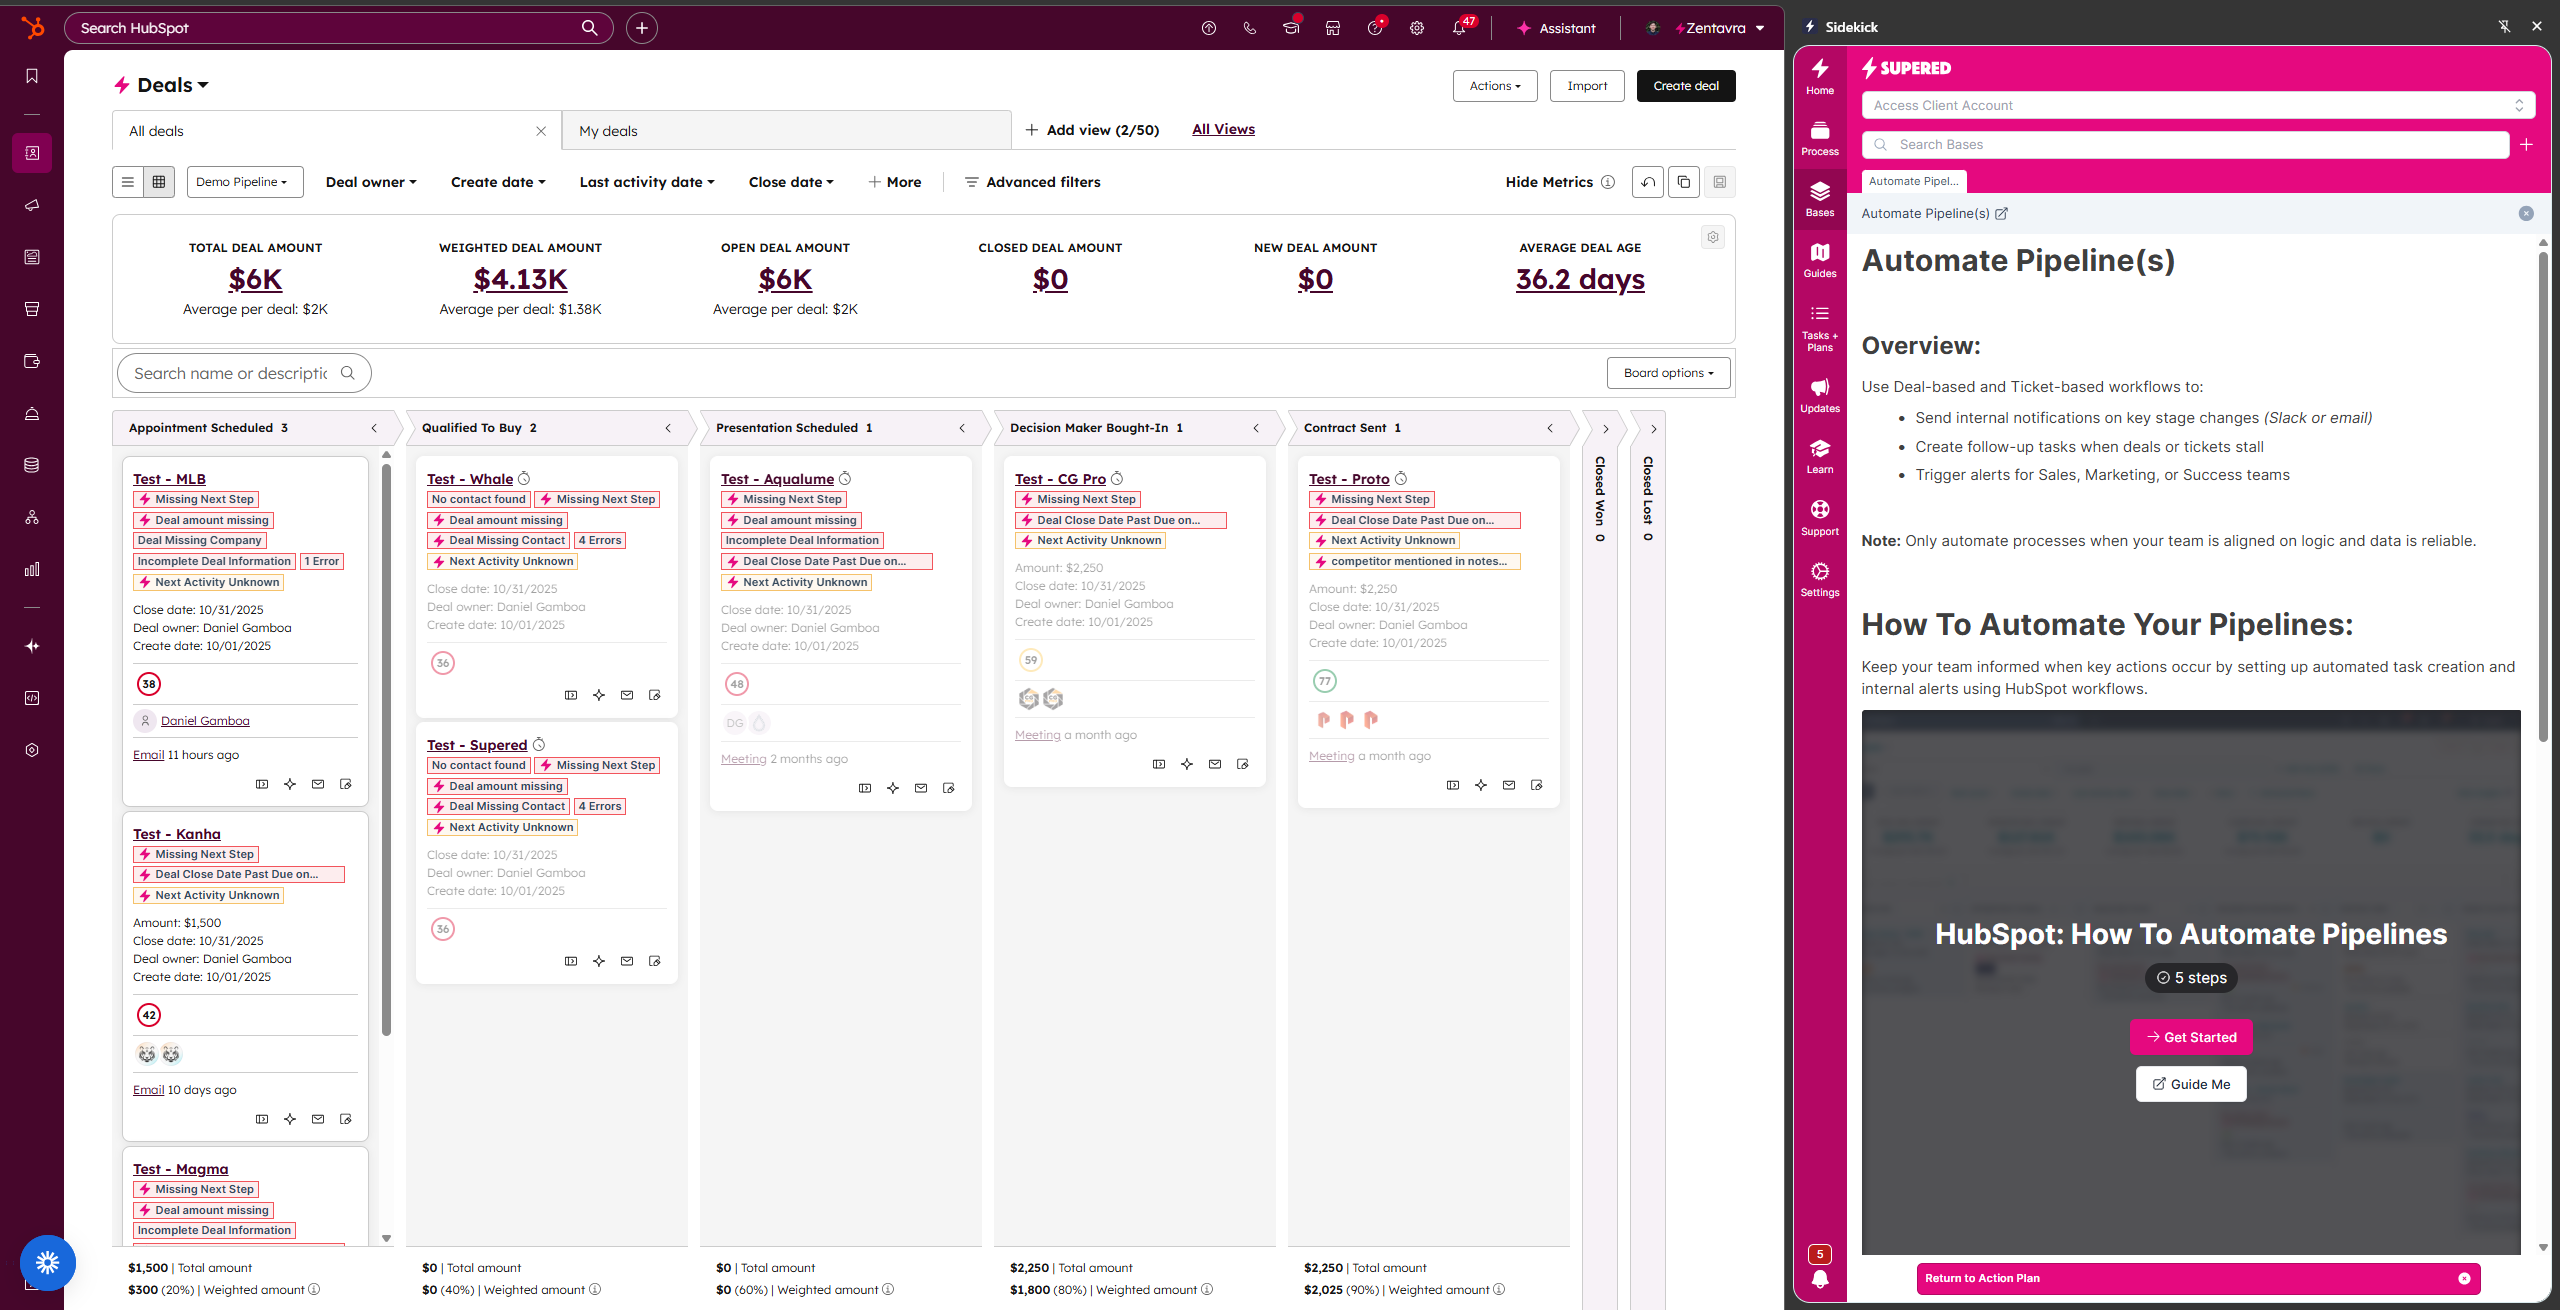Open Create date filter dropdown
The width and height of the screenshot is (2560, 1310).
tap(498, 182)
